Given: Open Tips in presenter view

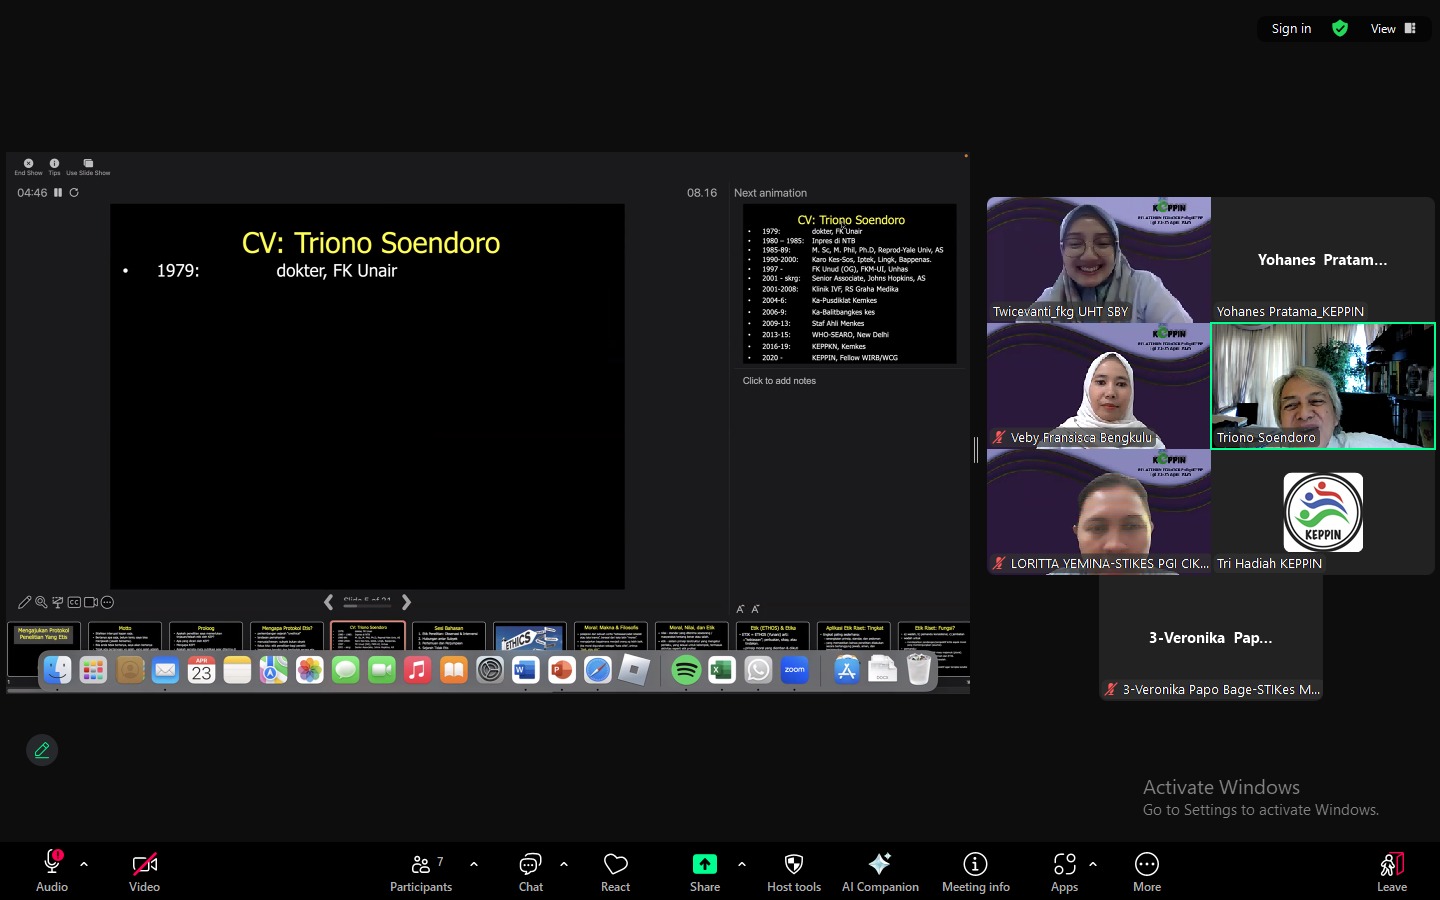Looking at the screenshot, I should (54, 166).
